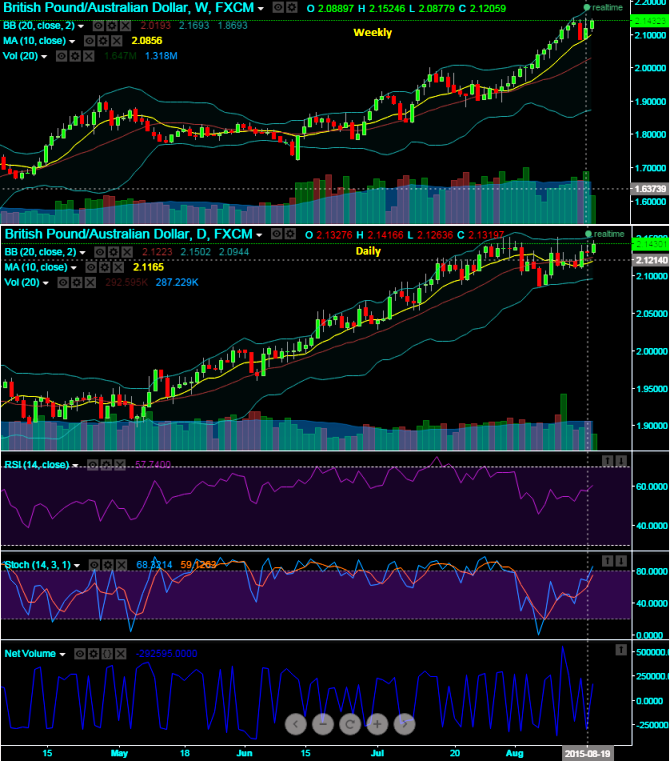Toggle visibility eye of daily Vol (20) indicator

(x=63, y=282)
